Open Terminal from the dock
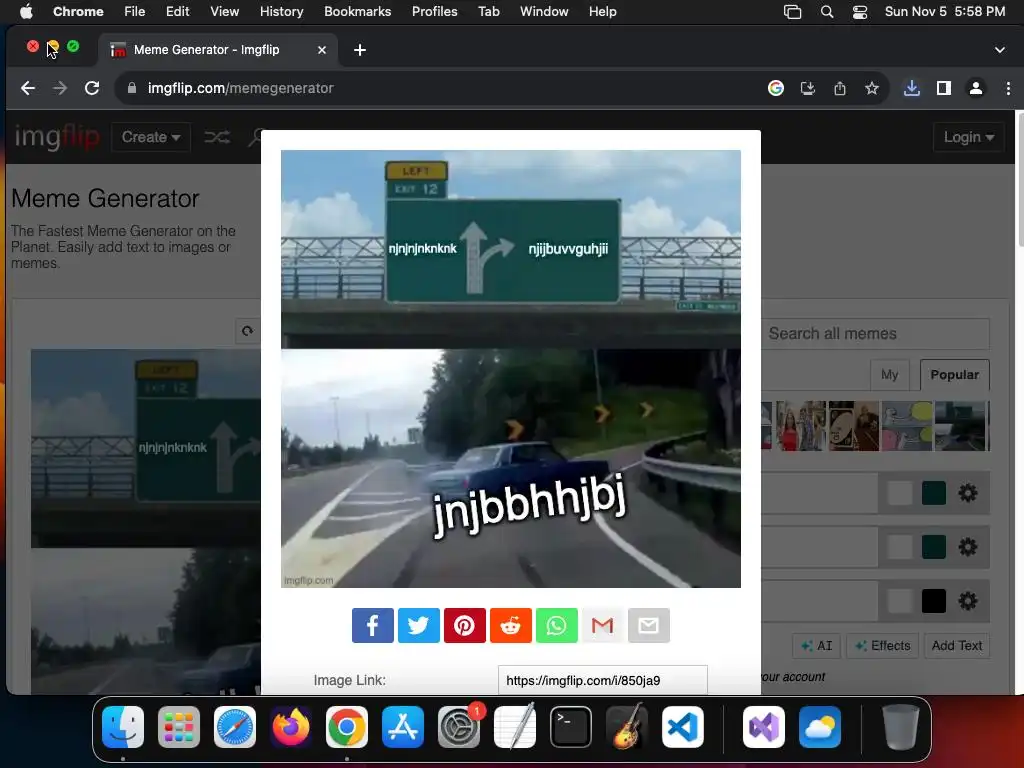This screenshot has height=768, width=1024. click(x=571, y=727)
